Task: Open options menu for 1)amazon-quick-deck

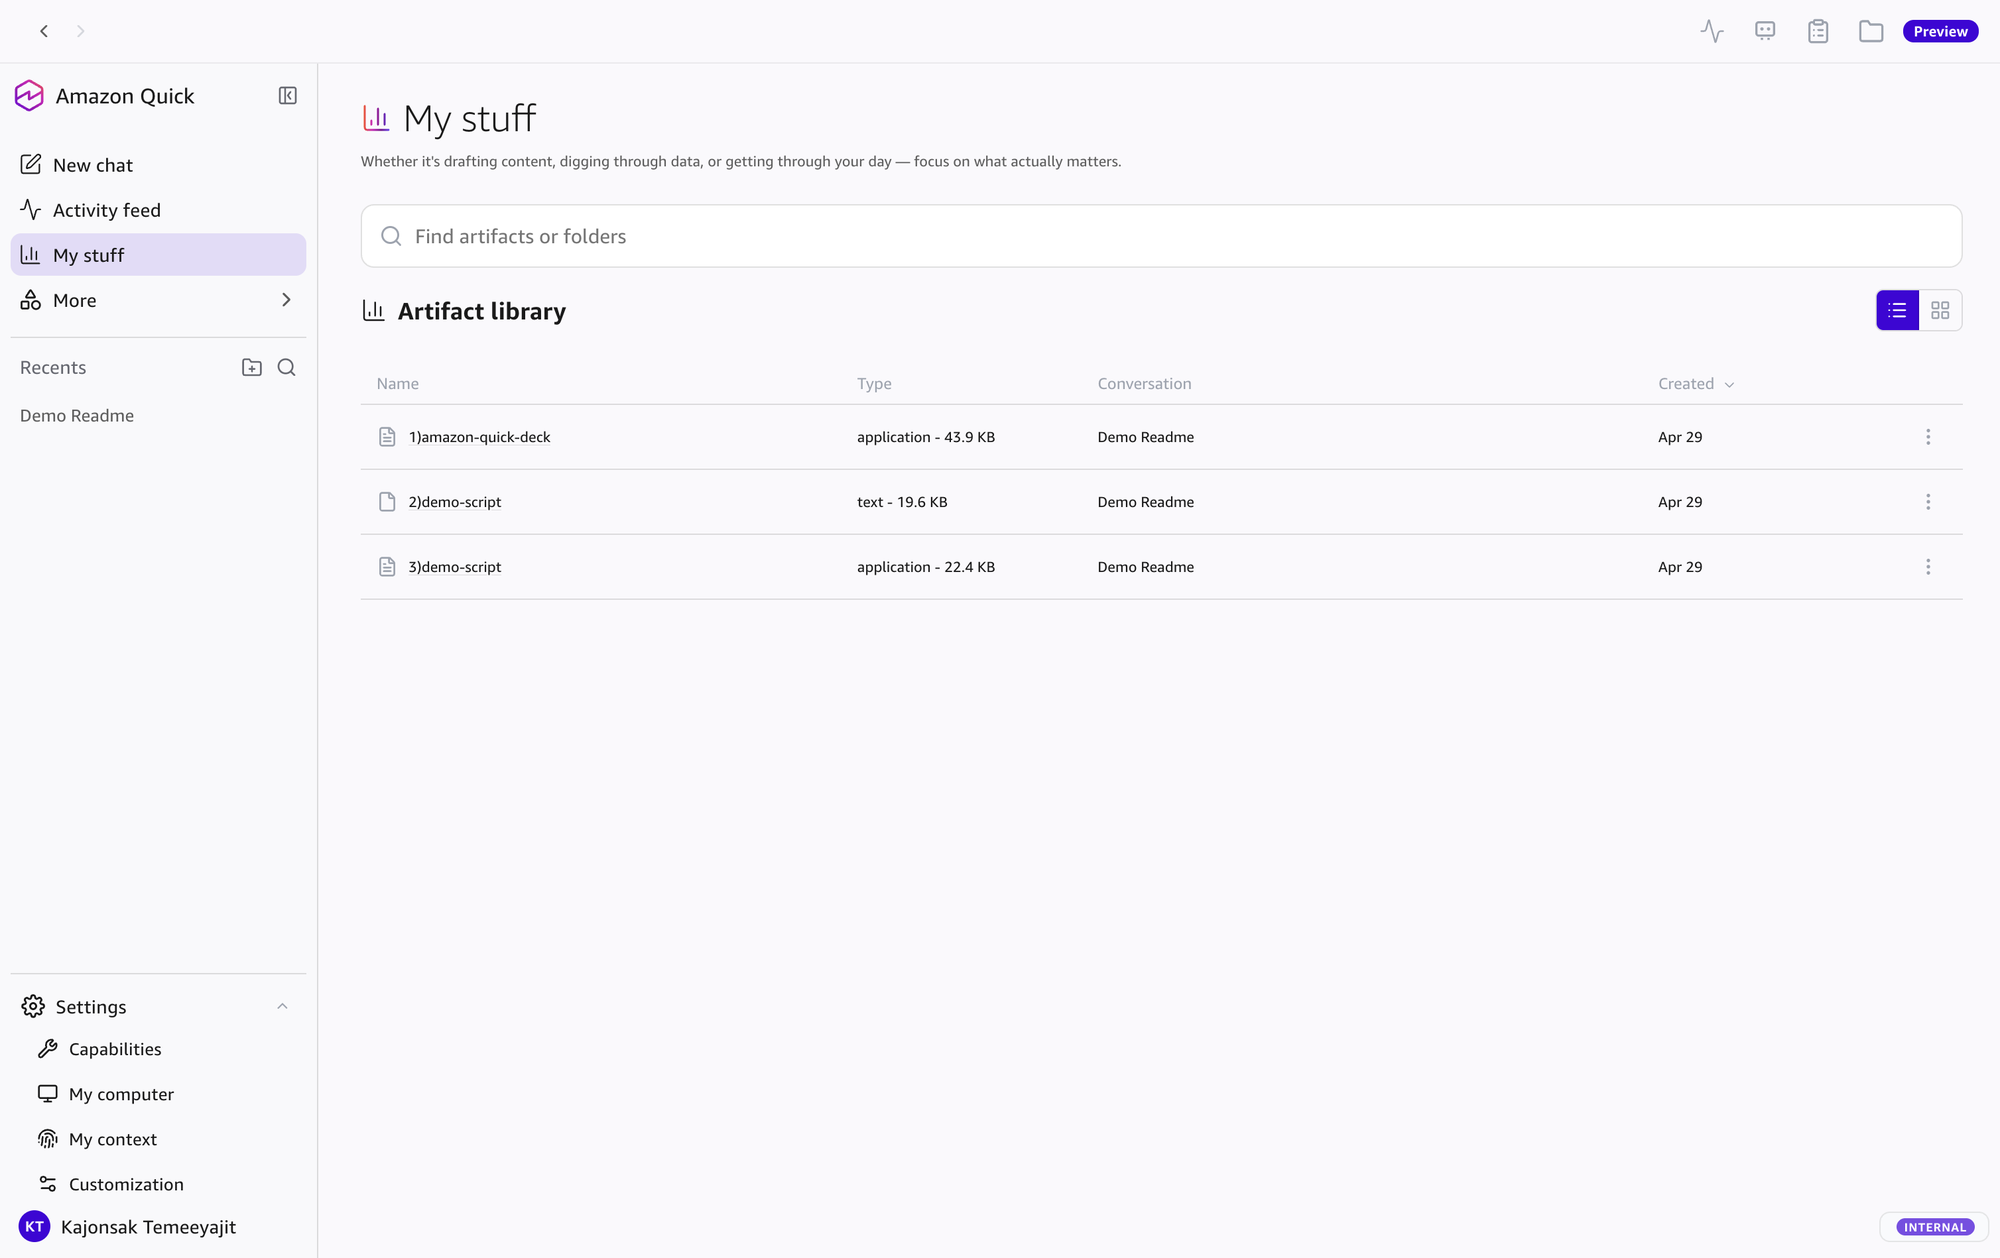Action: 1928,437
